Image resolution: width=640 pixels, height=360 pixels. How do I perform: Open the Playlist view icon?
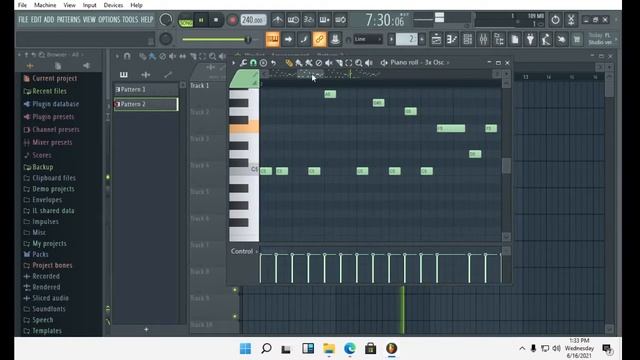[436, 39]
